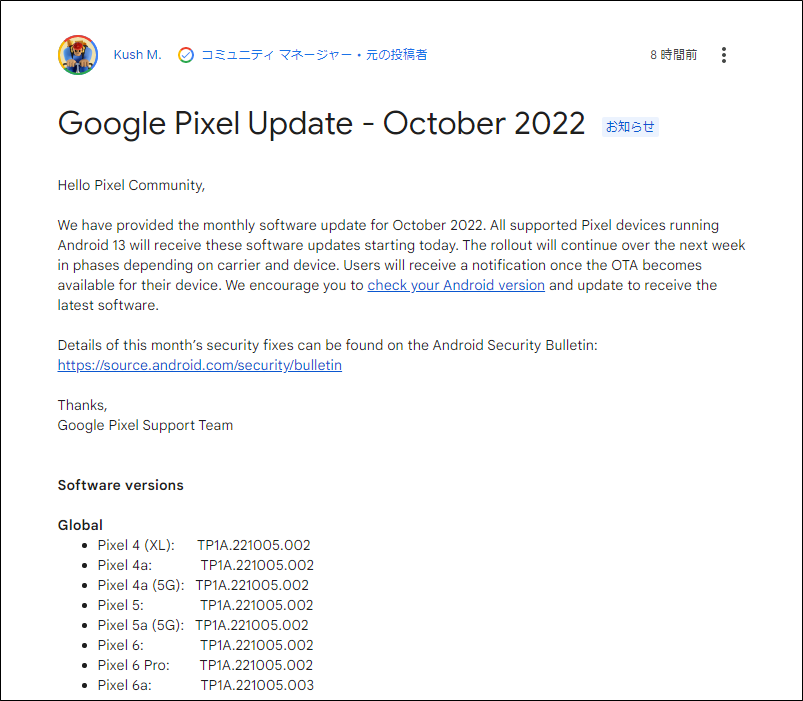Click the Pixel 6 build number text

tap(257, 645)
